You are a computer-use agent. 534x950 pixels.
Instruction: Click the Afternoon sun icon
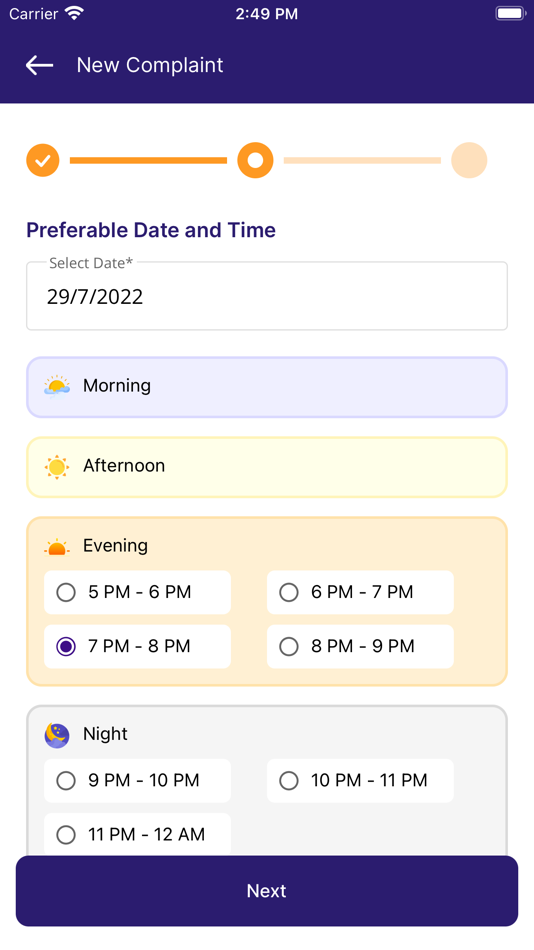[x=57, y=467]
